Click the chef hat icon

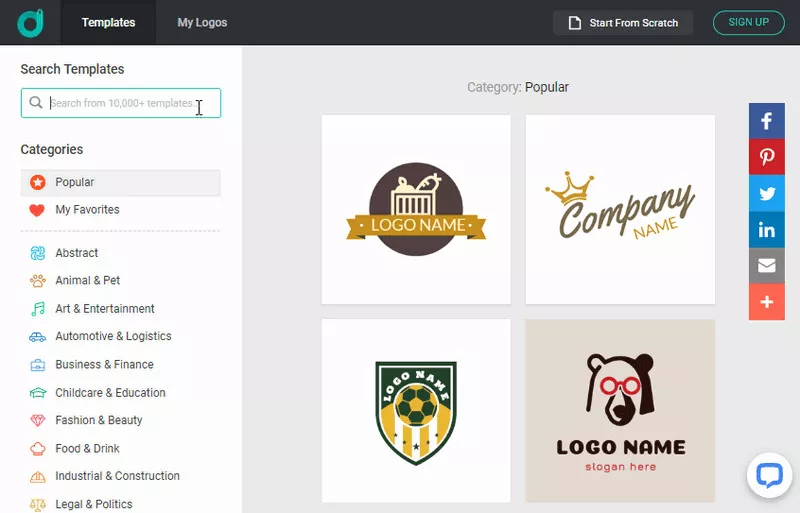pyautogui.click(x=38, y=449)
